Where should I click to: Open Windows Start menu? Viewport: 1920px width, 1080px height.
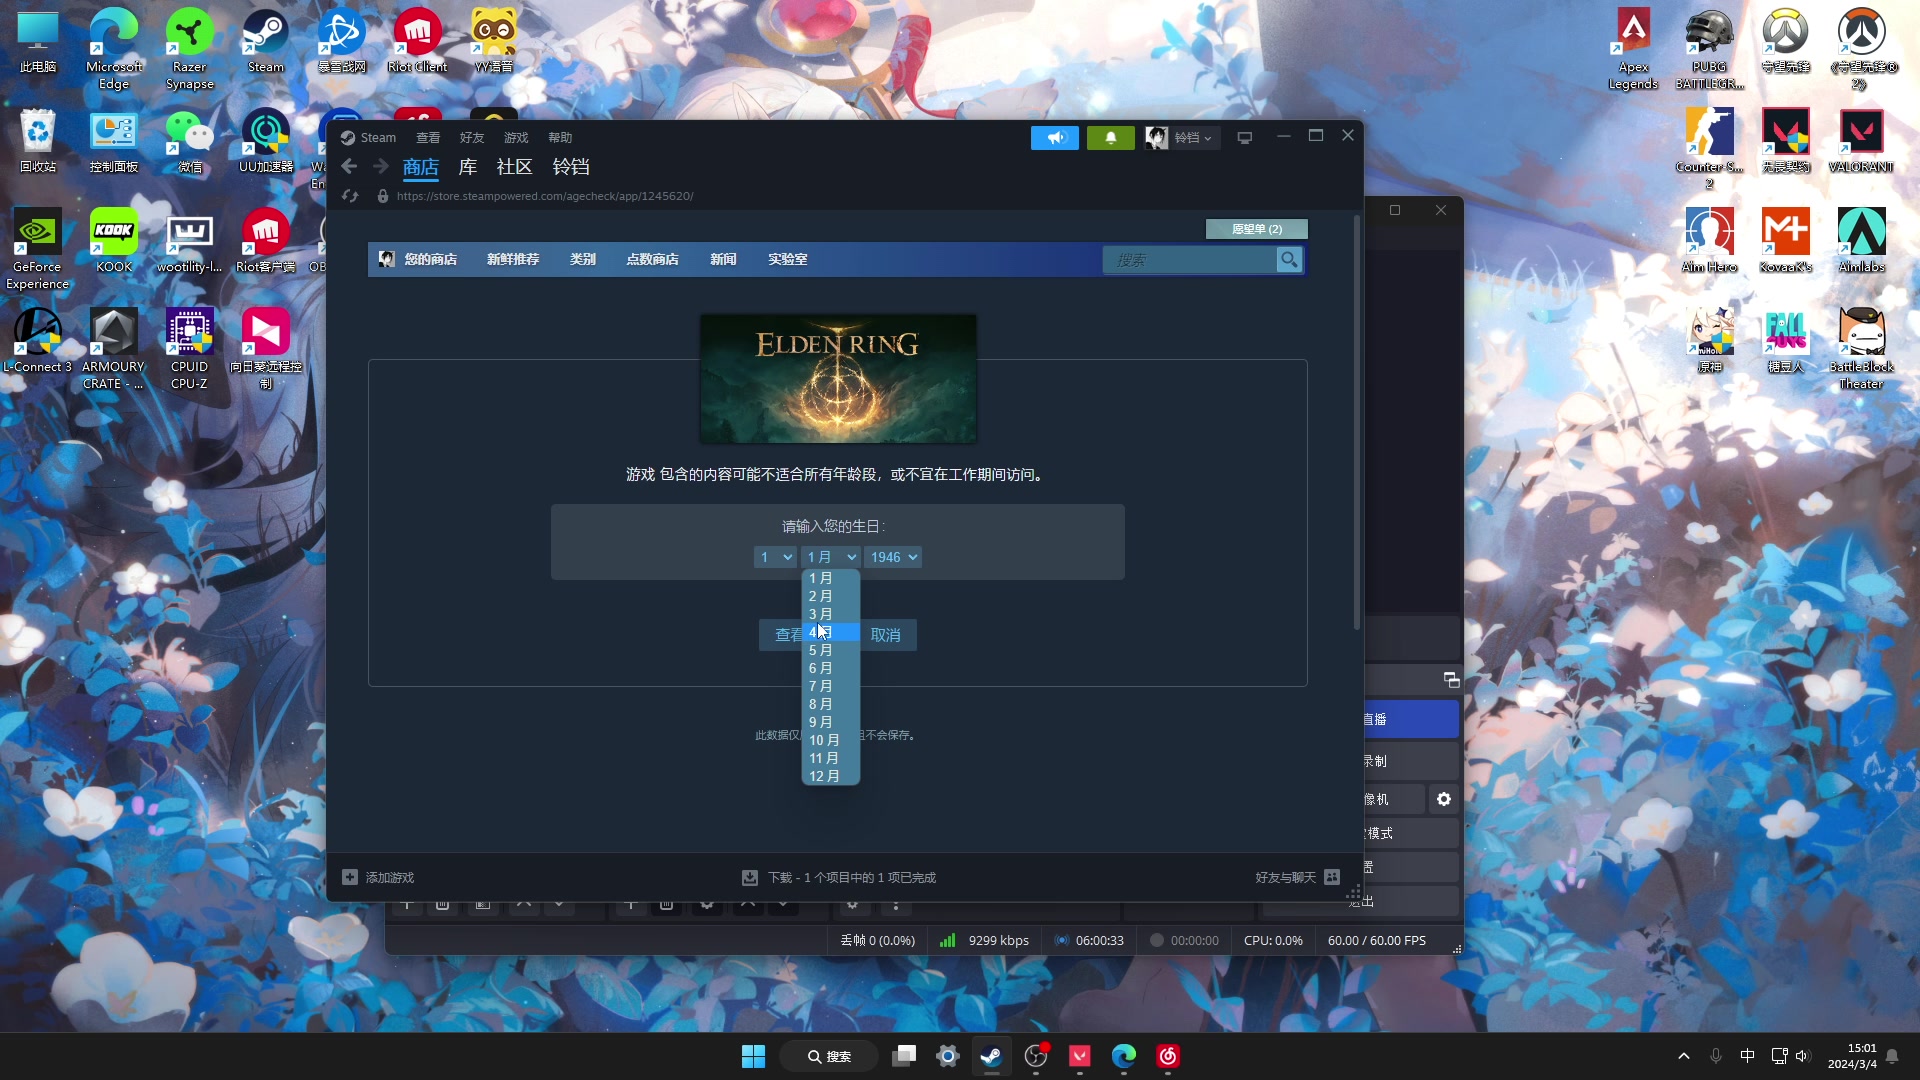click(x=753, y=1056)
